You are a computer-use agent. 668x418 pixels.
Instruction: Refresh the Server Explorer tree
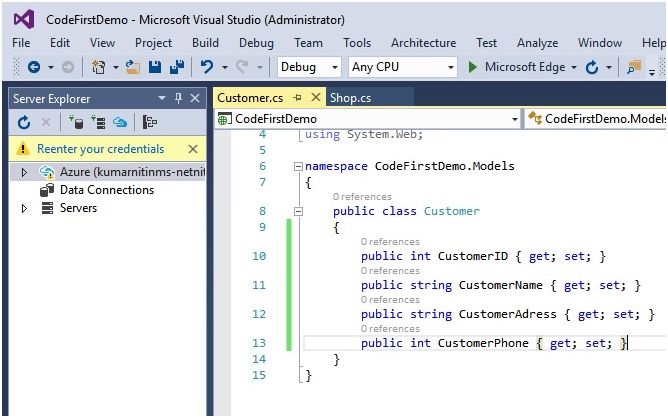click(x=24, y=123)
